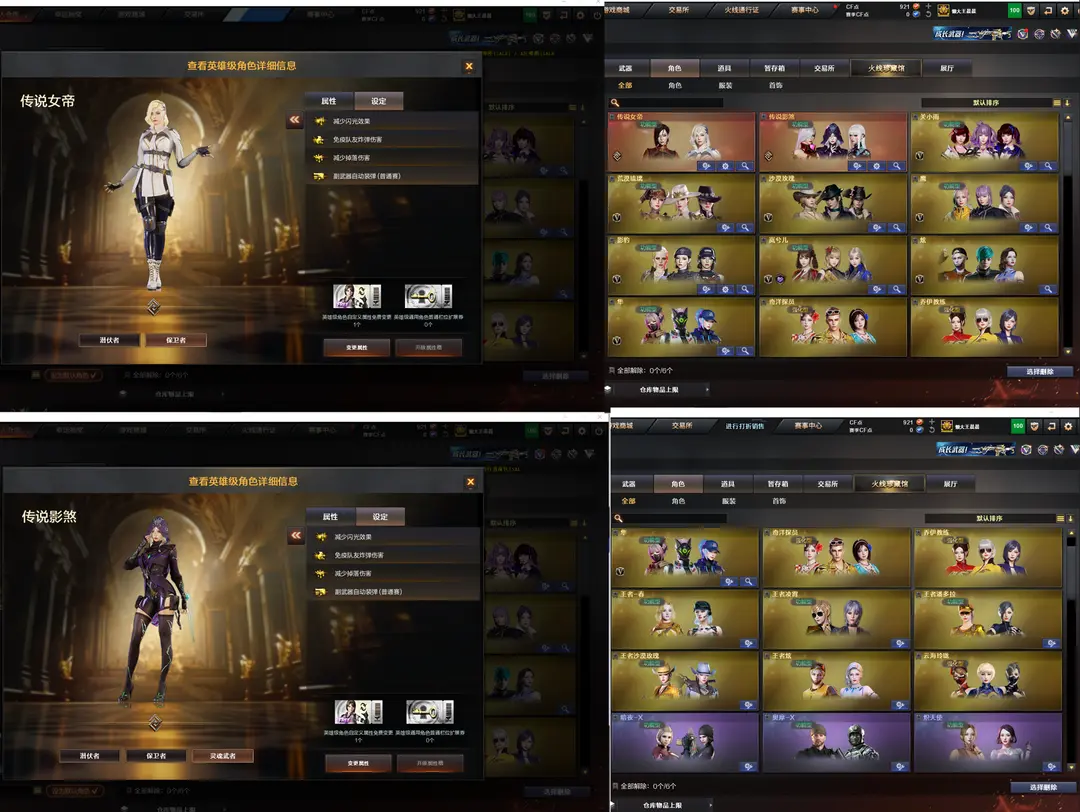This screenshot has height=812, width=1080.
Task: Open 默认排序 dropdown above 关小雨 card
Action: point(985,102)
